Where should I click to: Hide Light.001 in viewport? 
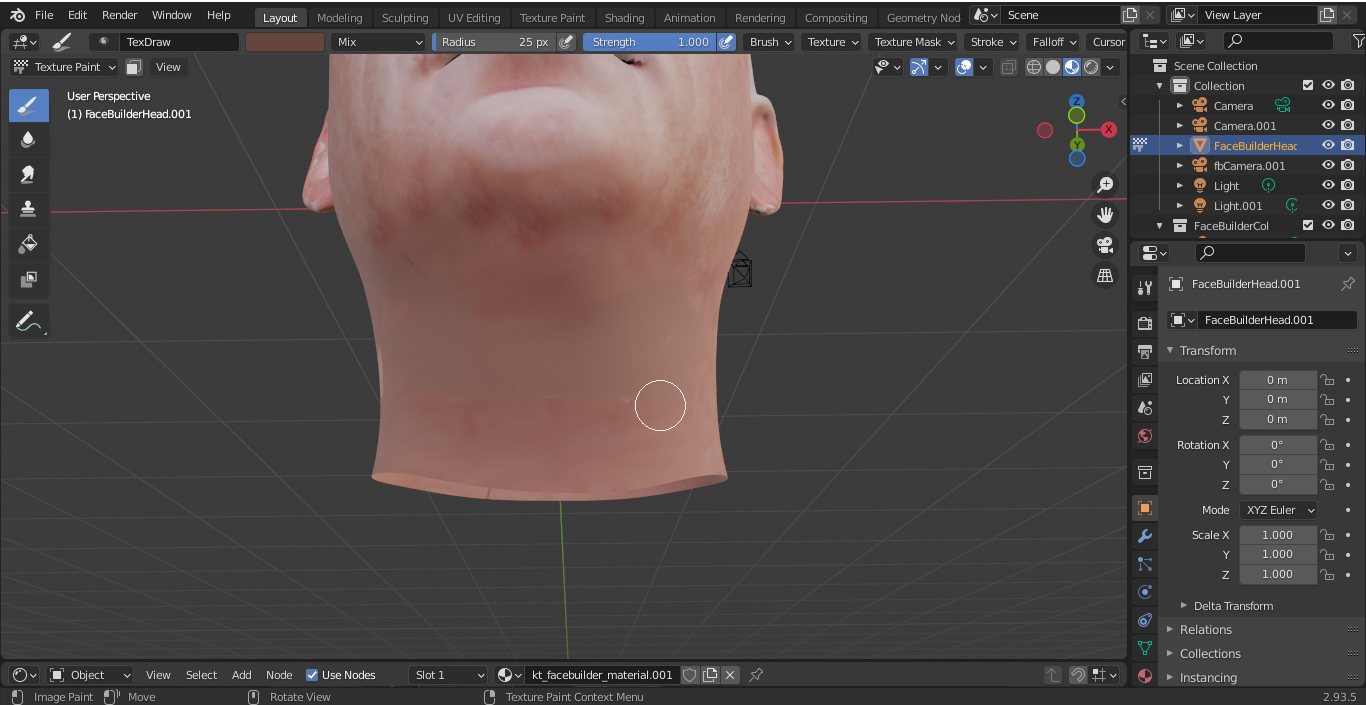(1328, 205)
